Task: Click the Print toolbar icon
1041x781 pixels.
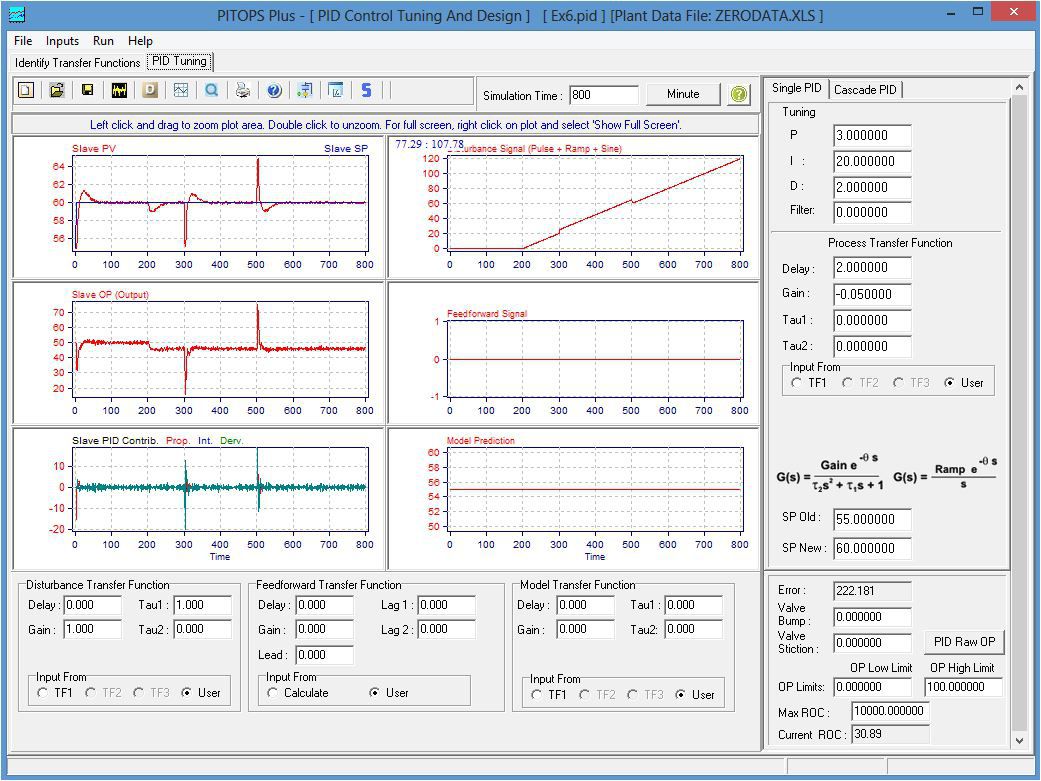Action: click(243, 90)
